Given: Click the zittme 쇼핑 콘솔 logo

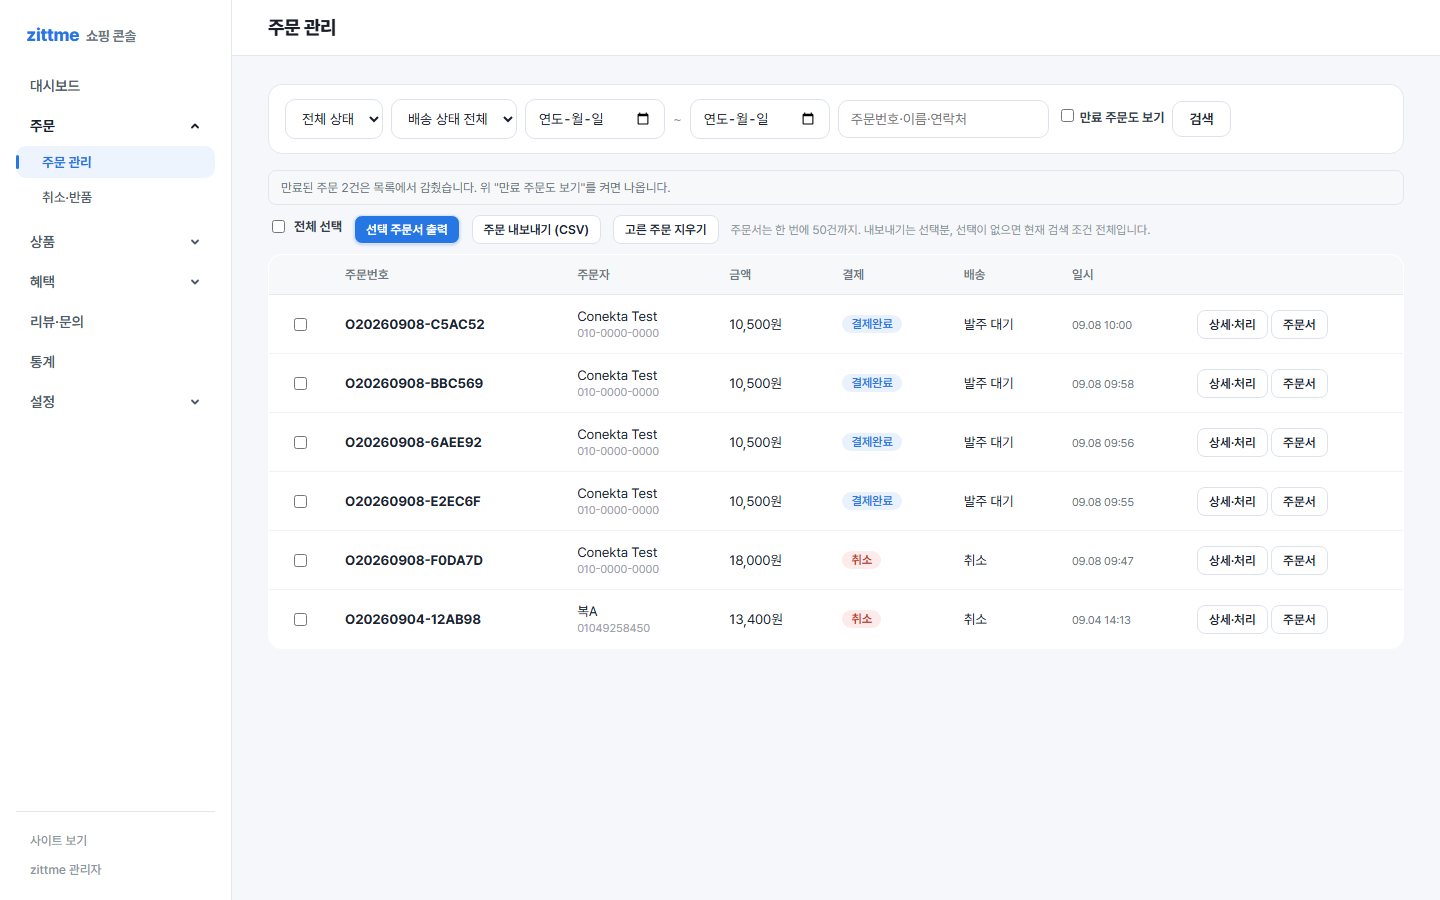Looking at the screenshot, I should (81, 35).
